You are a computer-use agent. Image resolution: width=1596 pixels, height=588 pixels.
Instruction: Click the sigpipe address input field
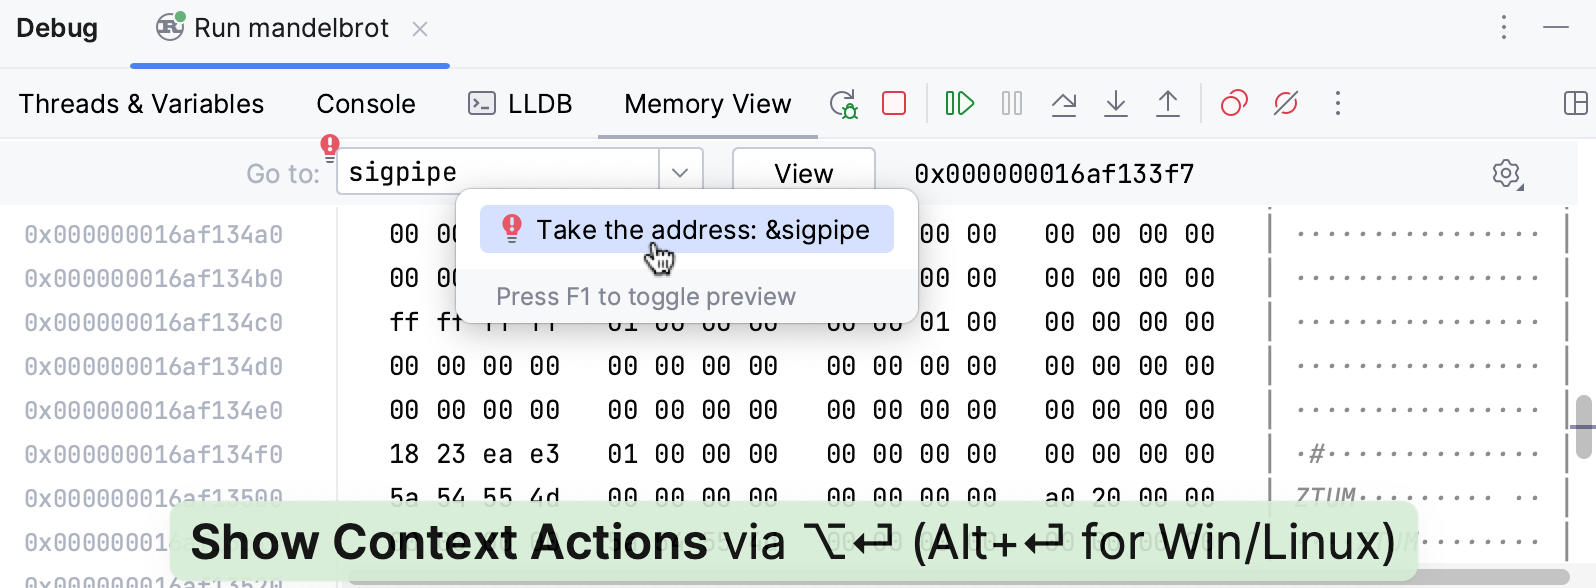tap(499, 173)
